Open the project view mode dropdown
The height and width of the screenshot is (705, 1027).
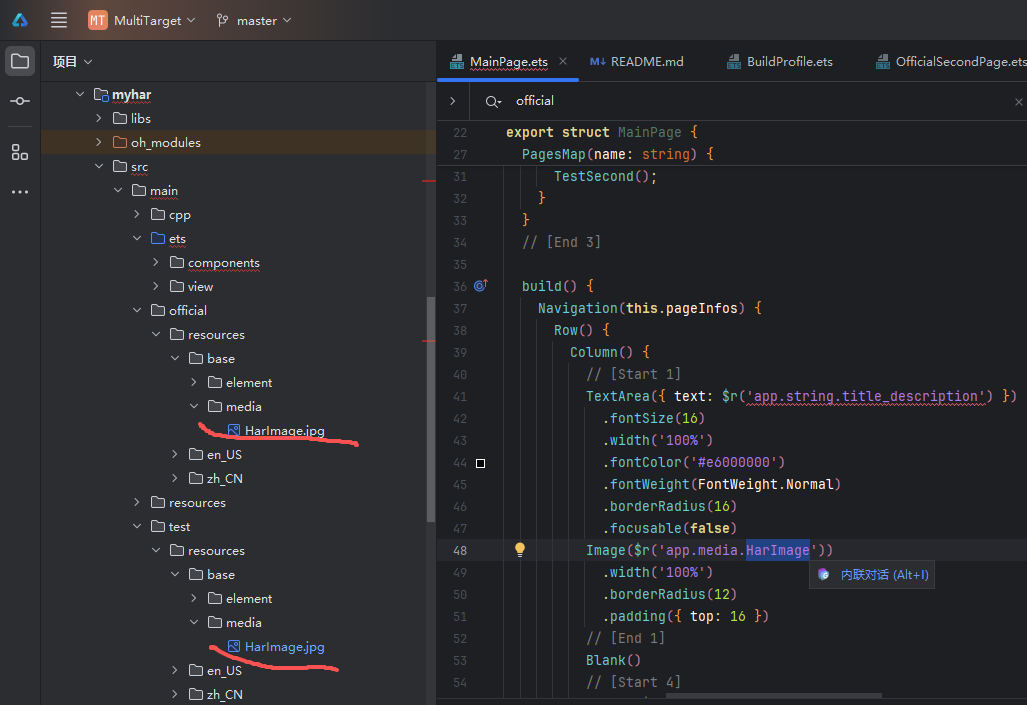[x=73, y=62]
